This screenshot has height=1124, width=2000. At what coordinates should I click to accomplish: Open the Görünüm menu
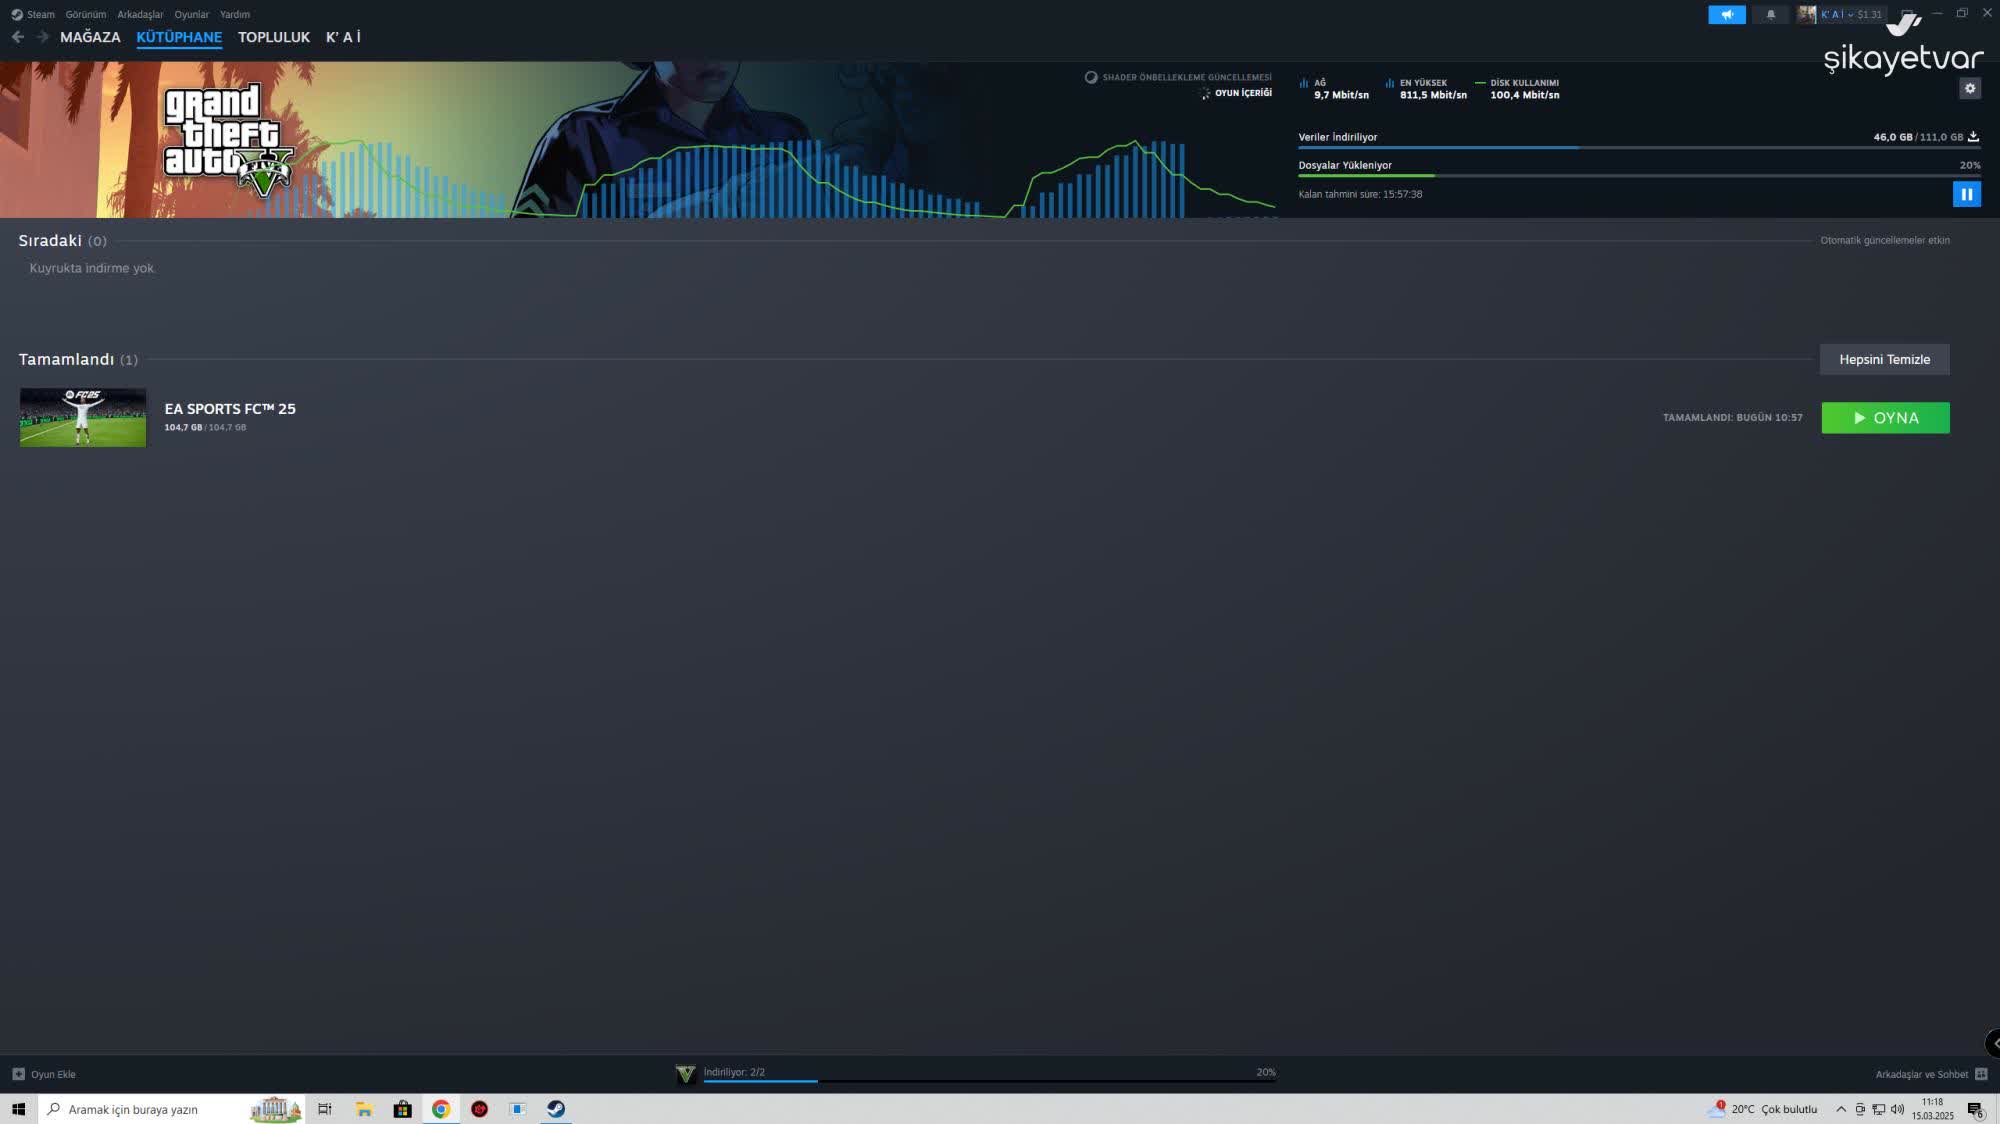click(x=85, y=14)
